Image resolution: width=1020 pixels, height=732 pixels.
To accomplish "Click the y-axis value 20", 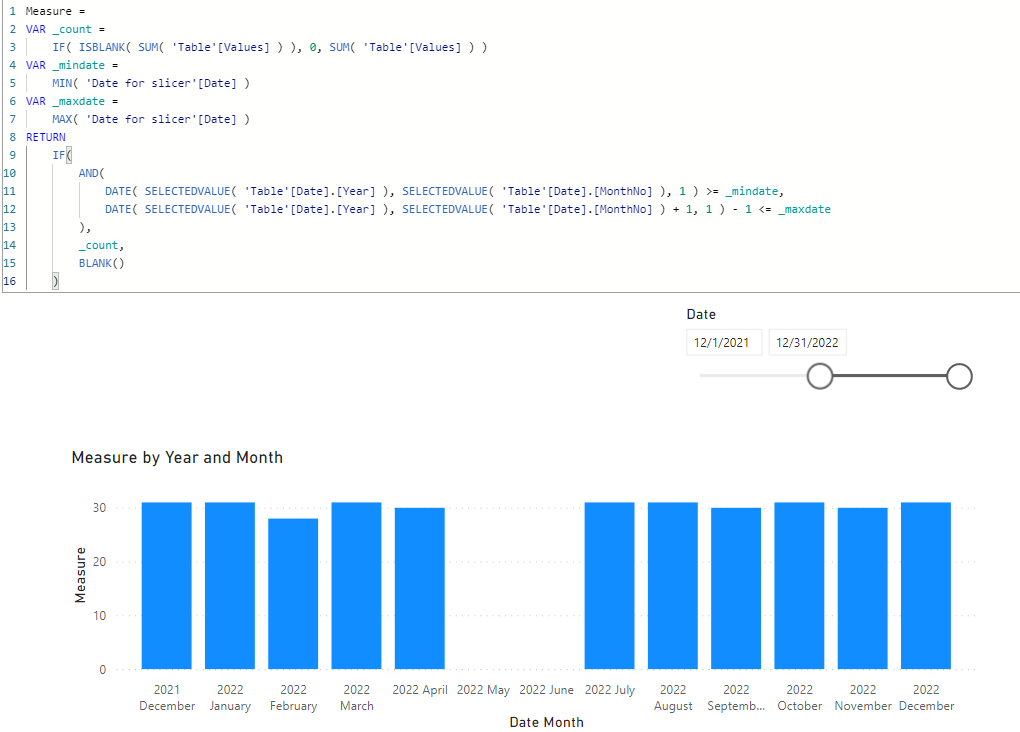I will 99,562.
